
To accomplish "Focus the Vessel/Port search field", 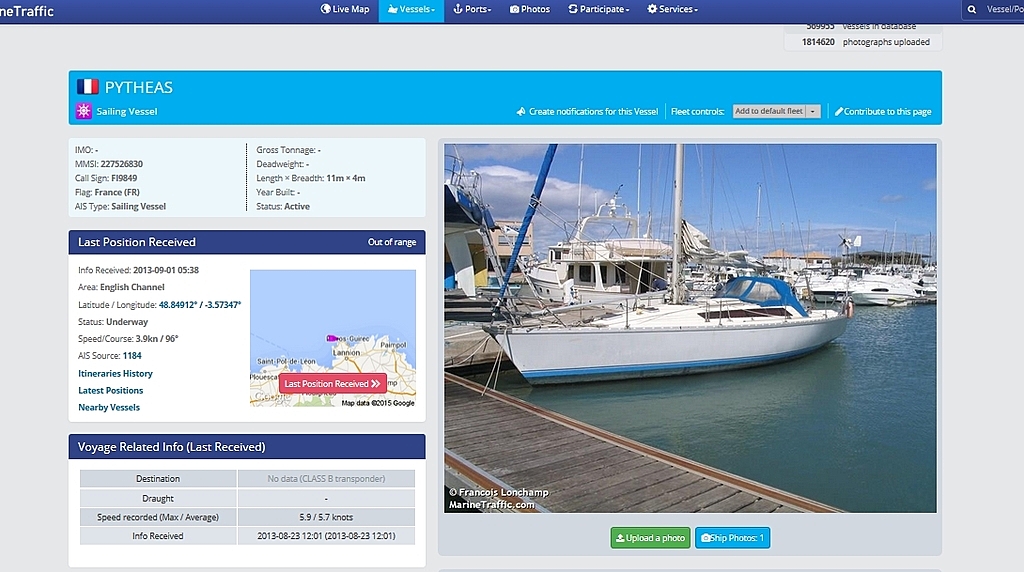I will [1004, 10].
